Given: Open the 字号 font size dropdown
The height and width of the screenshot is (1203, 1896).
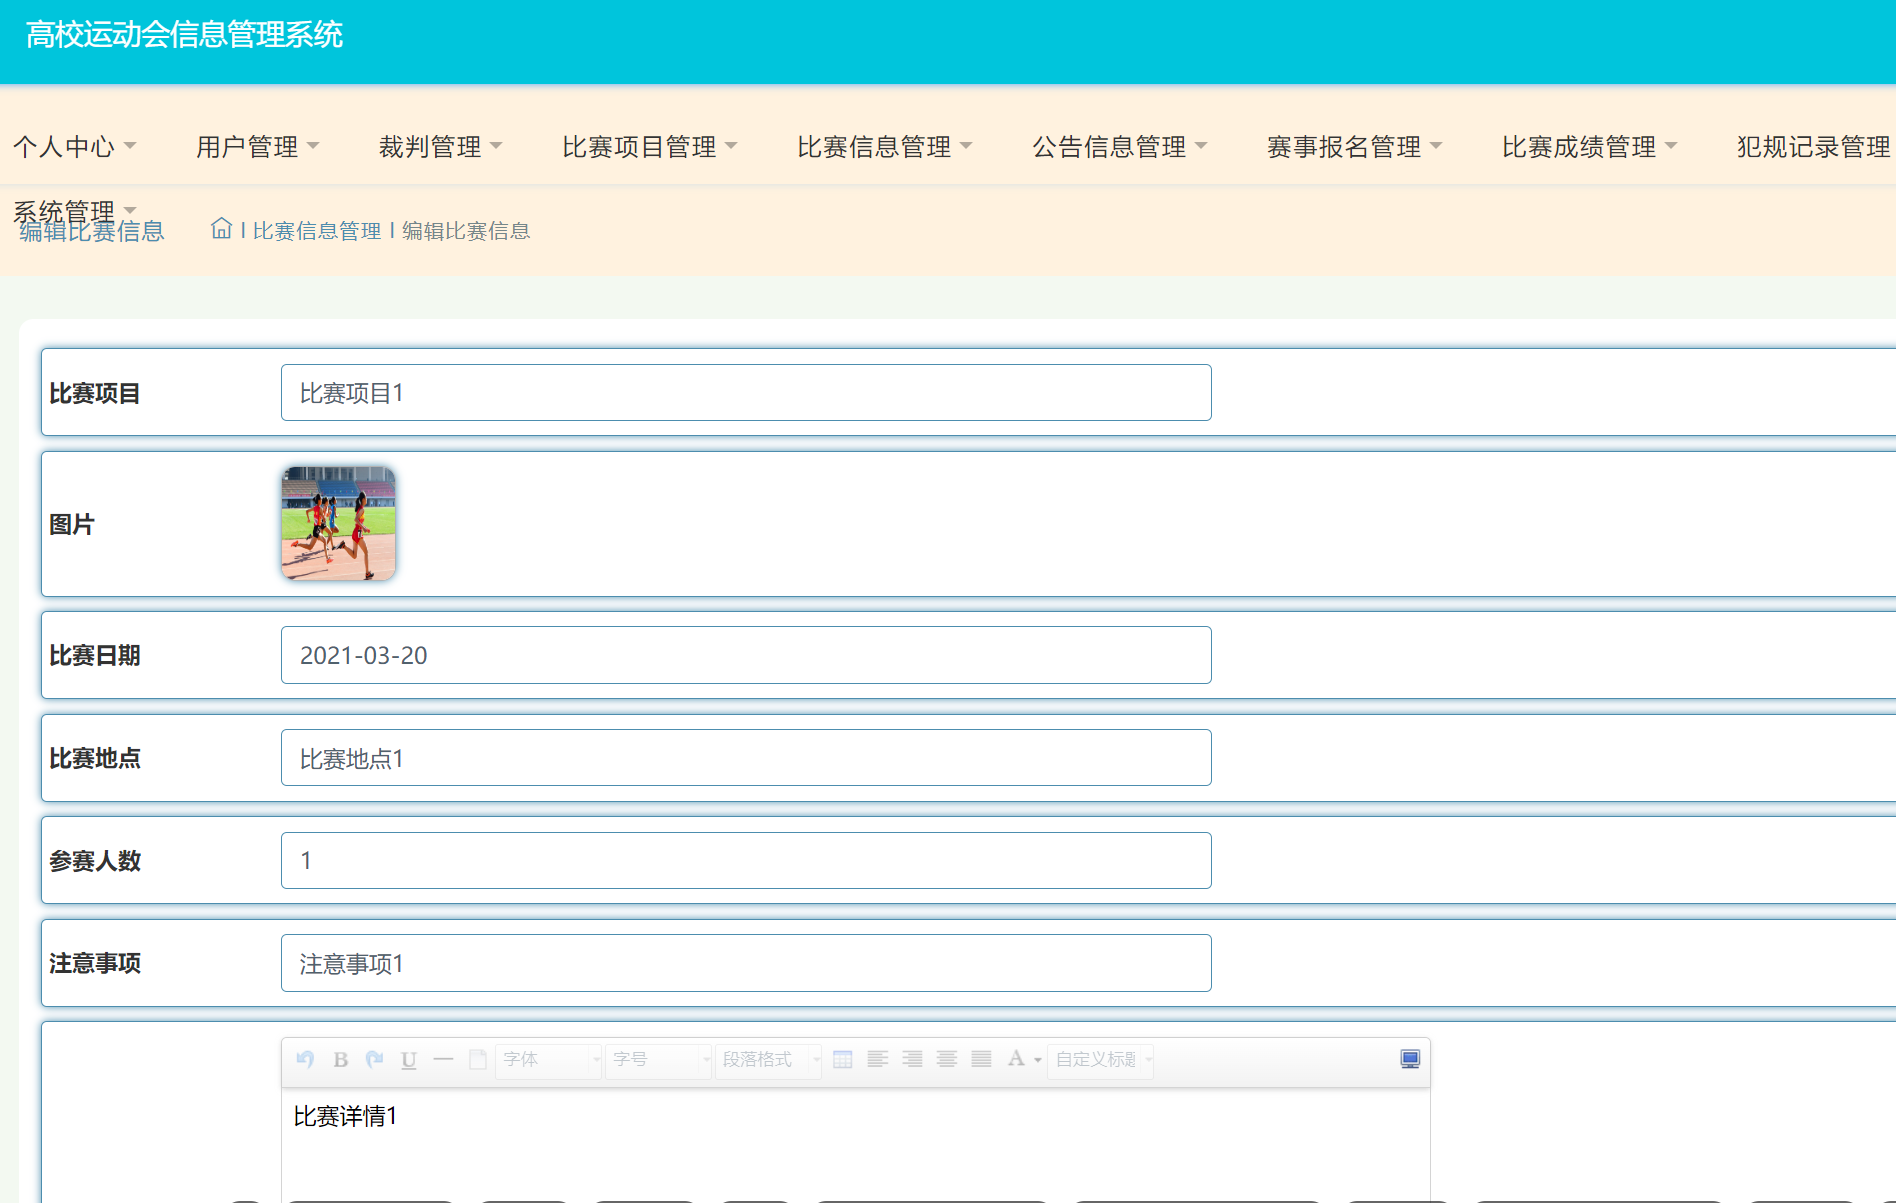Looking at the screenshot, I should point(657,1061).
